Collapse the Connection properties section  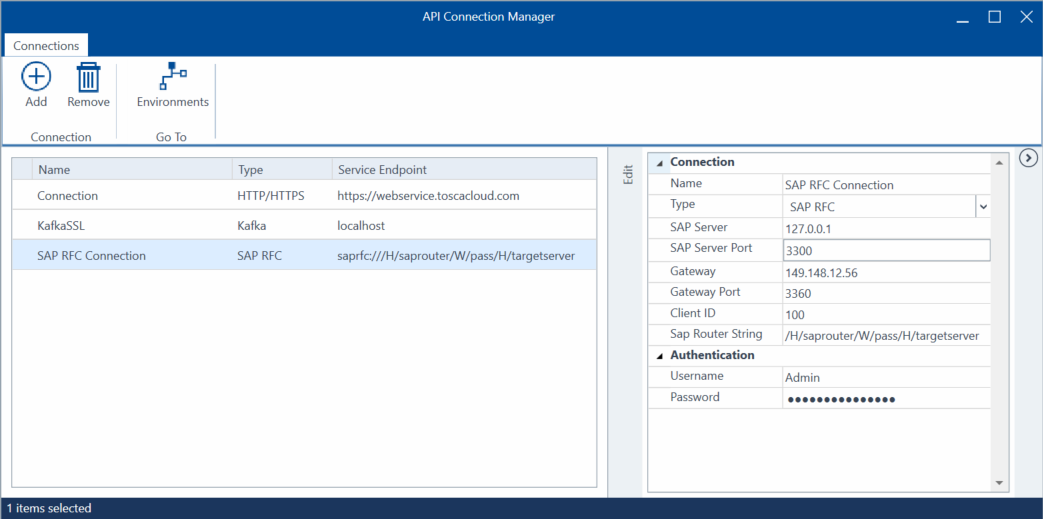click(x=659, y=162)
